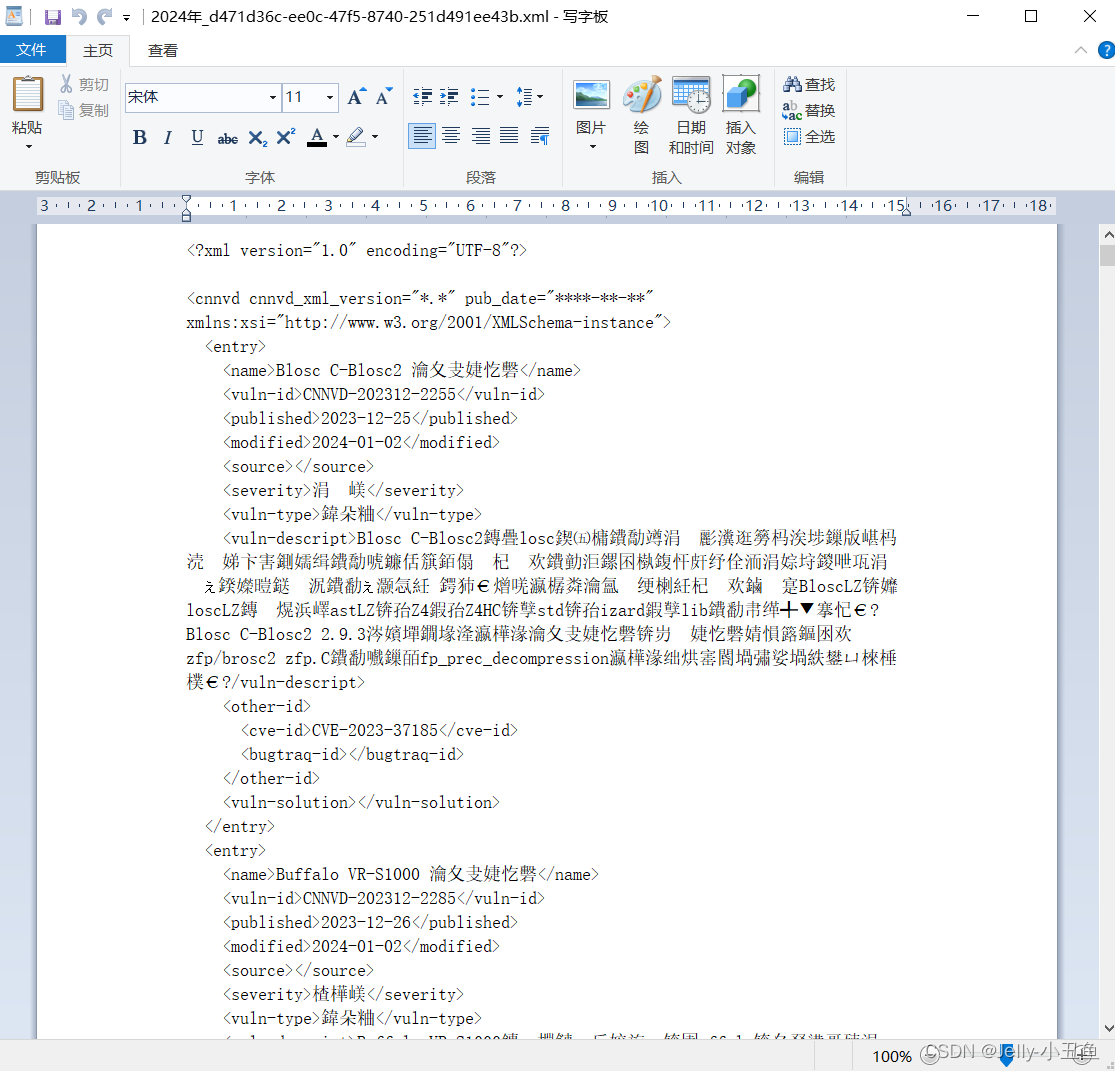Justify the paragraph text
1115x1071 pixels.
[509, 135]
